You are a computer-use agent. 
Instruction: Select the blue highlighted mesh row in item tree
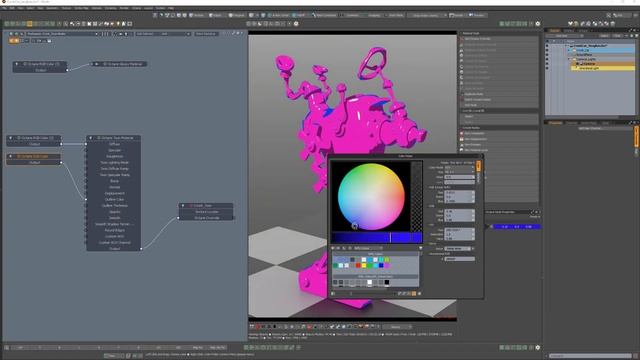603,50
